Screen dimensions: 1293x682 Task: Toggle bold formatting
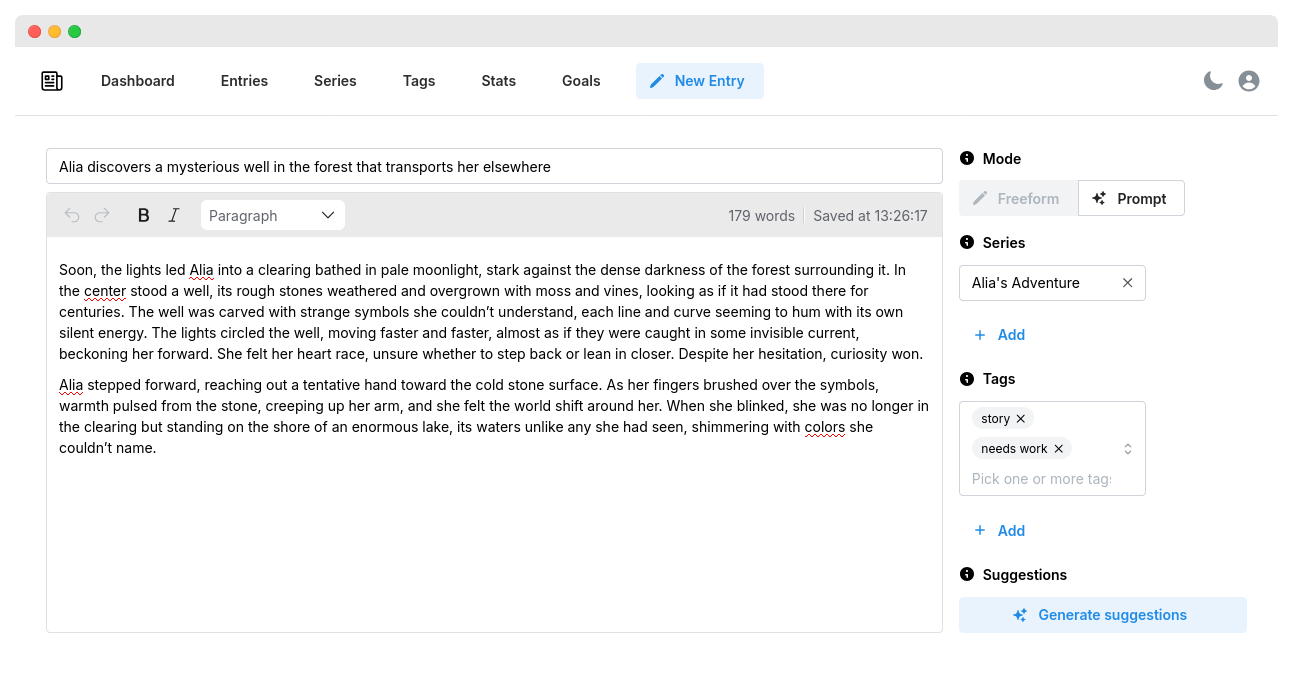coord(143,215)
